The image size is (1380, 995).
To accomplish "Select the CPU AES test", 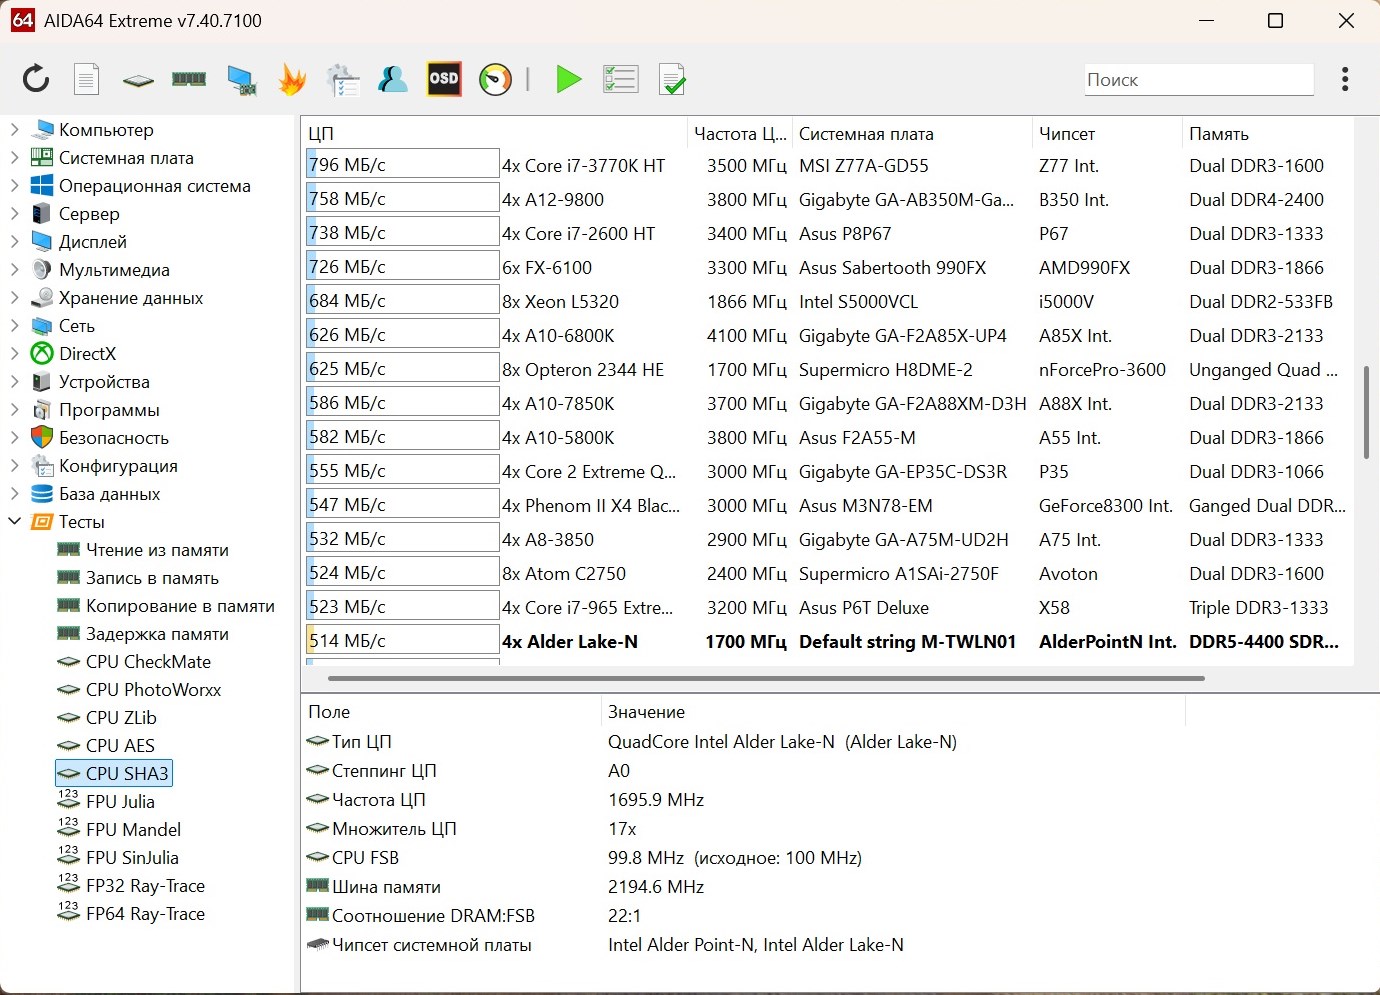I will pos(120,745).
